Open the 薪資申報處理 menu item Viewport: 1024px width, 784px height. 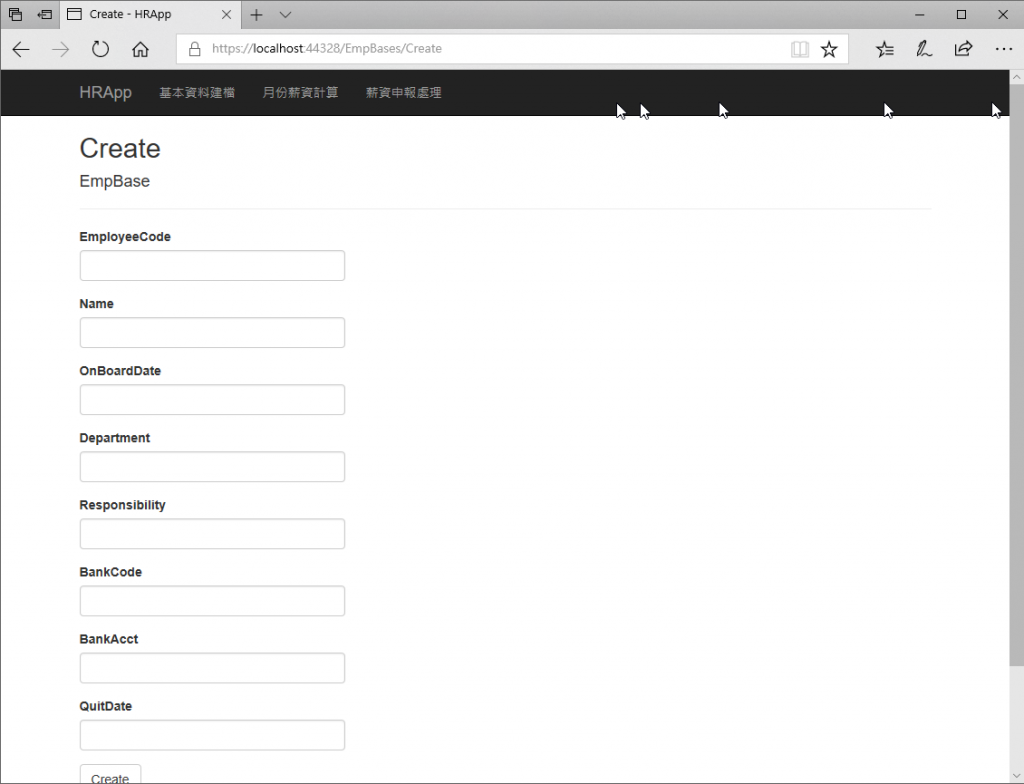pyautogui.click(x=404, y=93)
